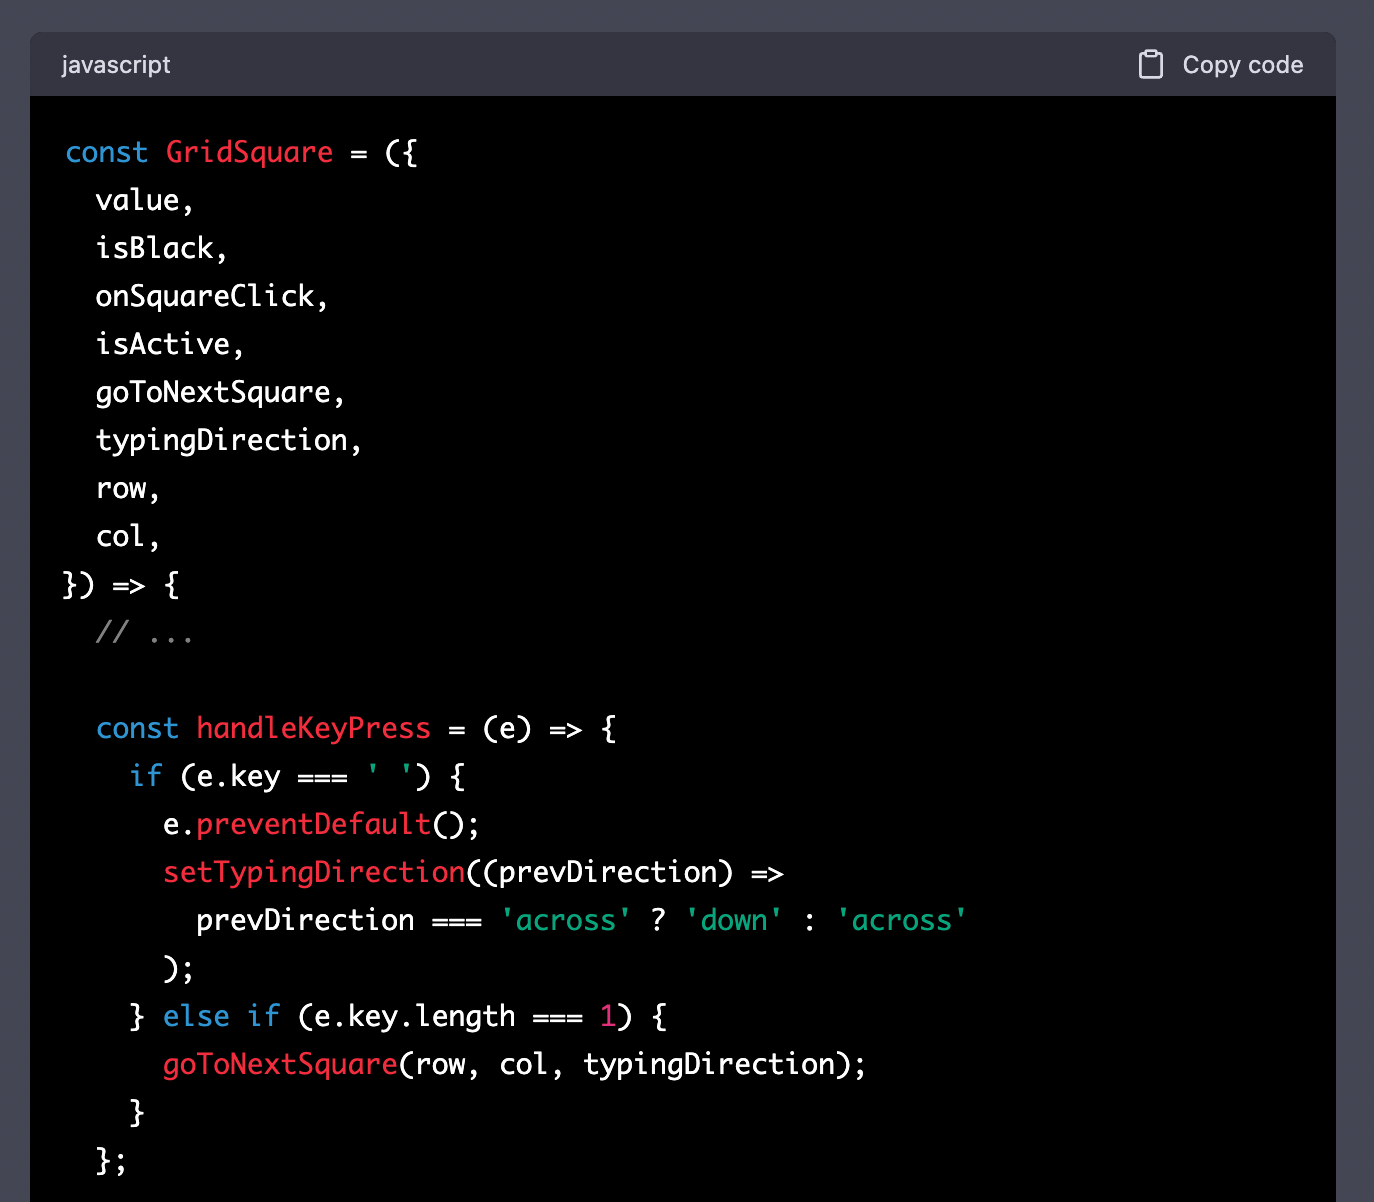Click the 'down' string literal
The width and height of the screenshot is (1374, 1202).
734,920
